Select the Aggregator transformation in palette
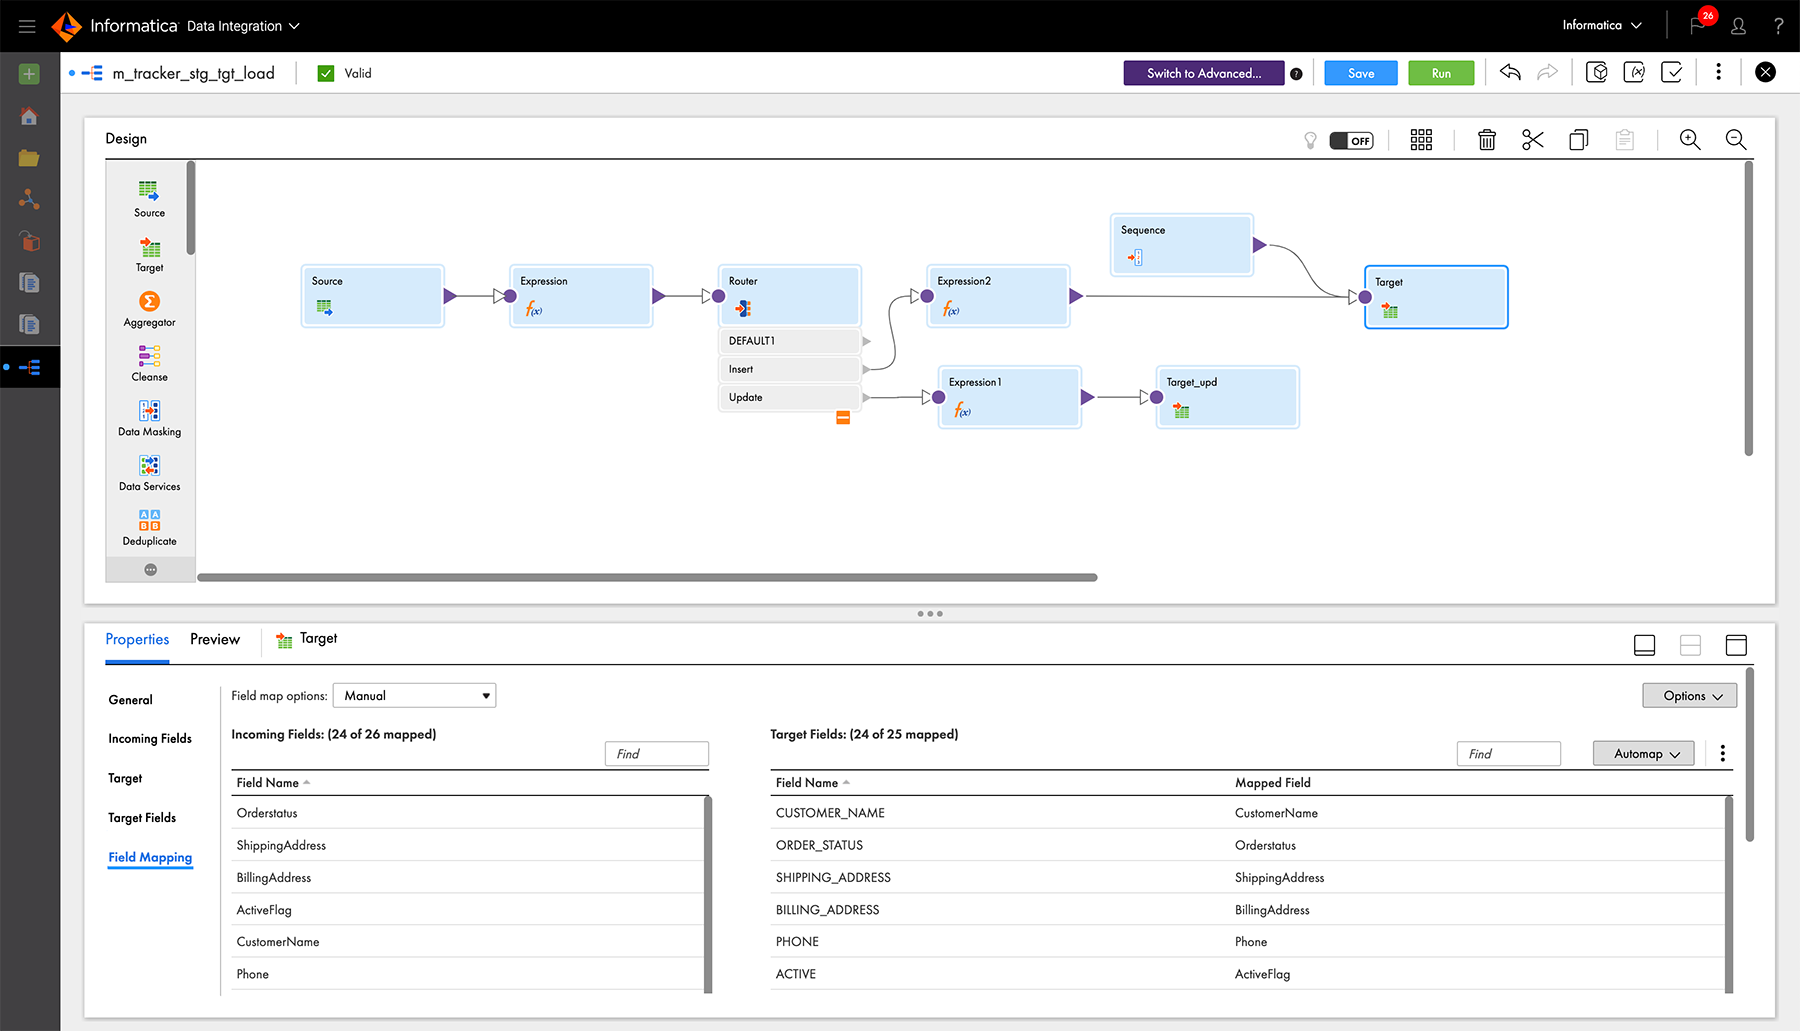 (x=149, y=308)
